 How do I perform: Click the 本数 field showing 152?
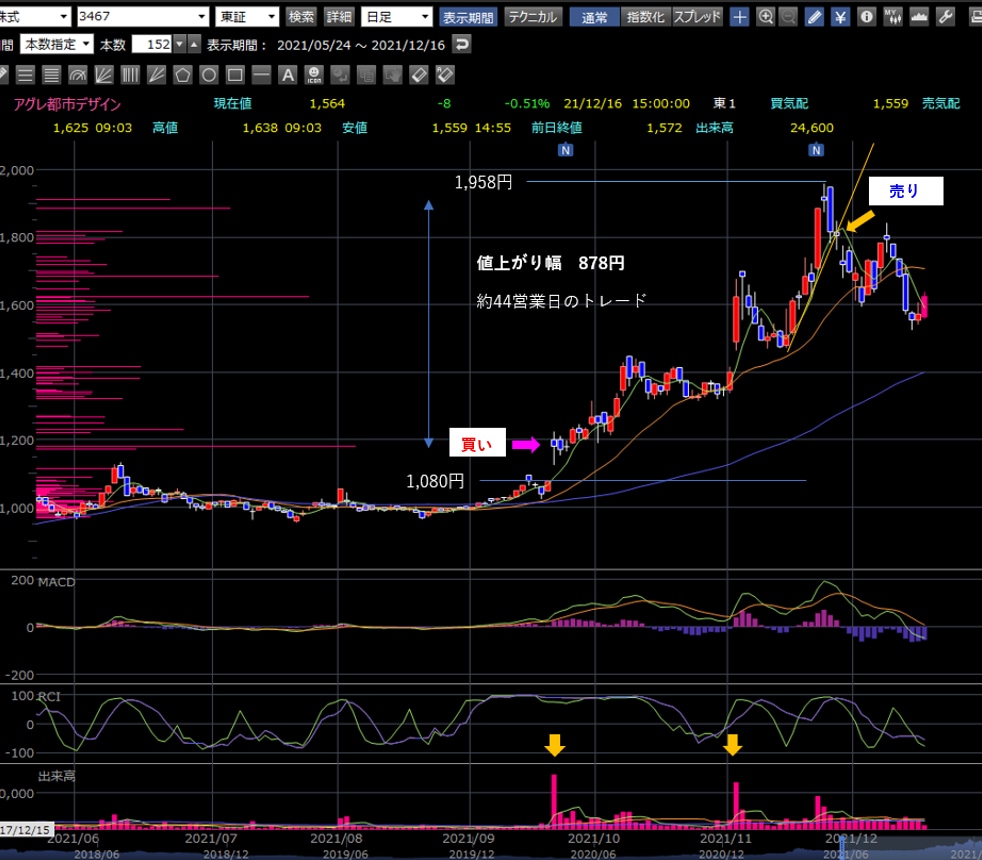coord(152,44)
